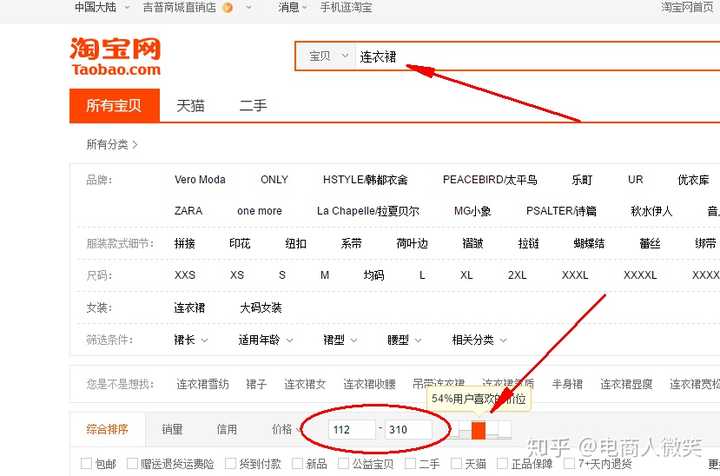Check the 公益宝贝 checkbox

[x=343, y=464]
